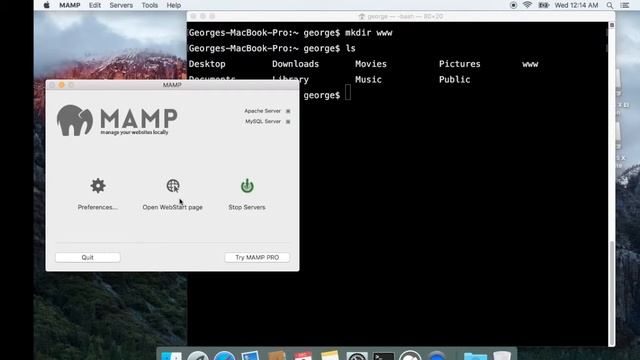Image resolution: width=640 pixels, height=360 pixels.
Task: Open the Wi-Fi status menu
Action: (x=527, y=5)
